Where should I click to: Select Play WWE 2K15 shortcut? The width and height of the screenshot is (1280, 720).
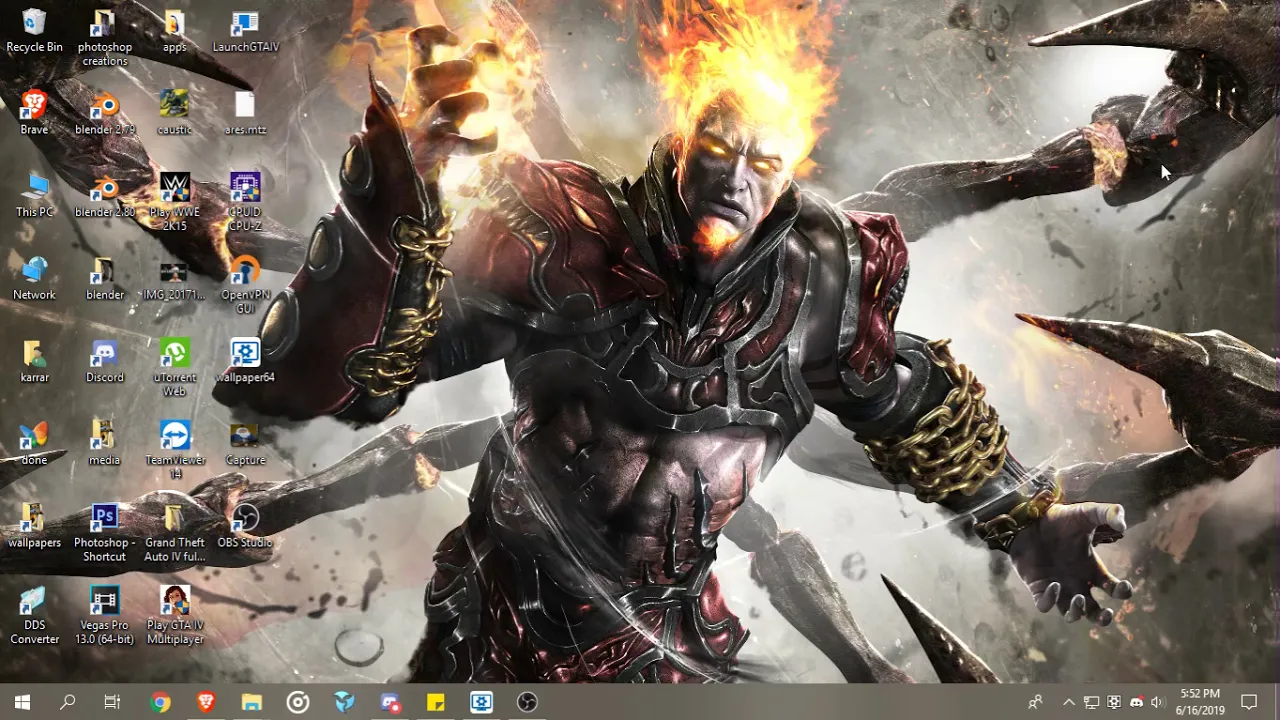pos(175,202)
